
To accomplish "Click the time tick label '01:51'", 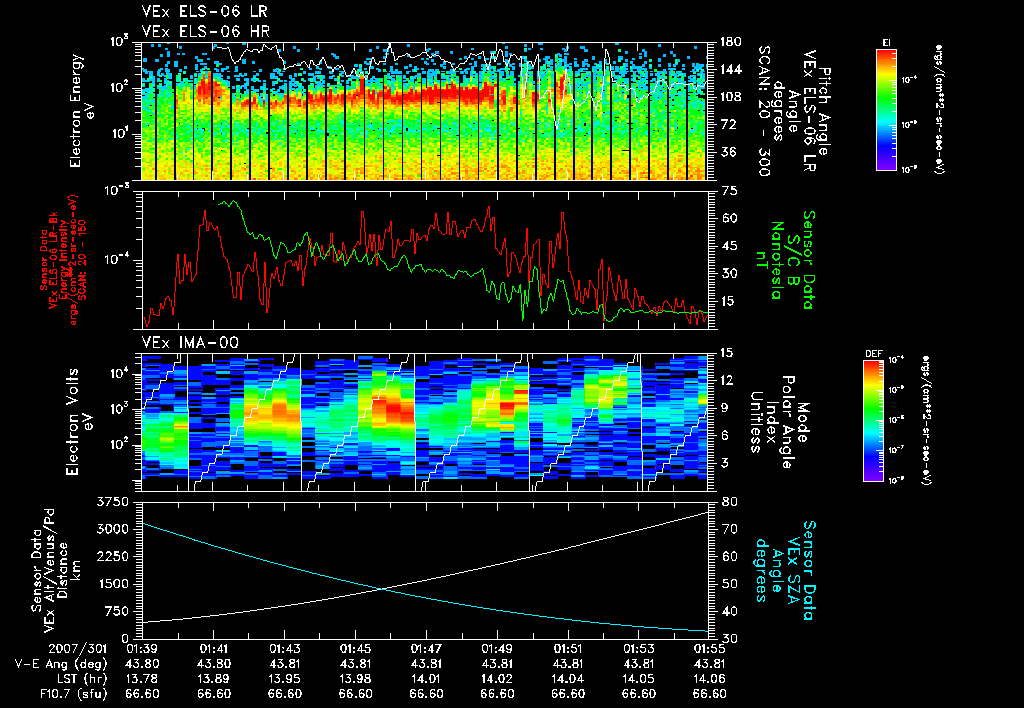I will (568, 649).
